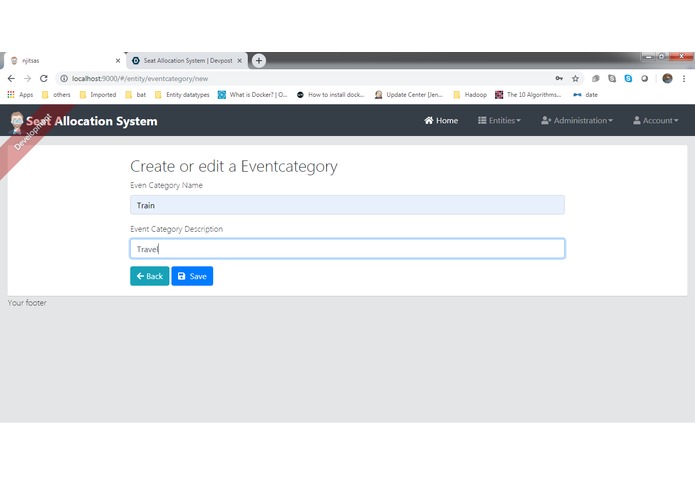Open the How to install dock... bookmark
This screenshot has width=695, height=494.
[x=331, y=94]
